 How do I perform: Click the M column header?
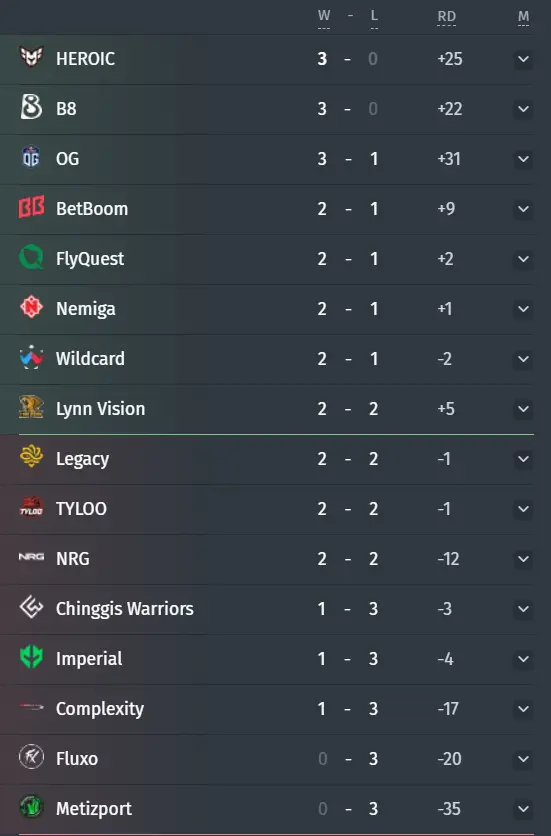523,17
